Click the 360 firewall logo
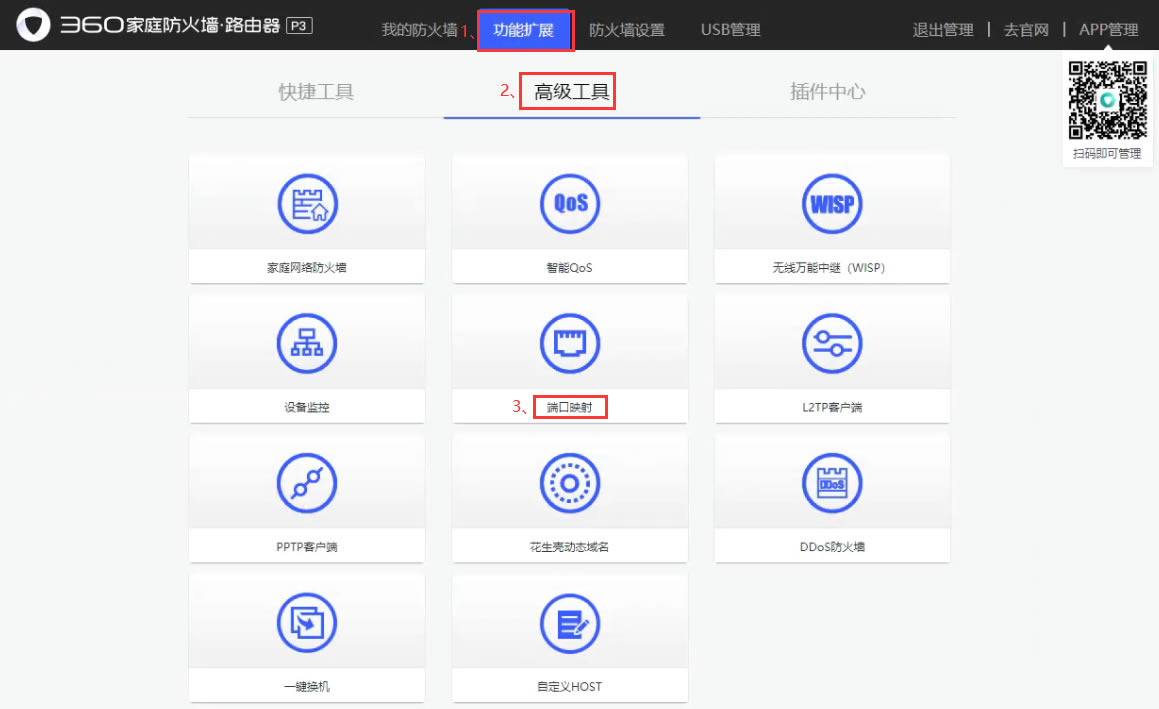Screen dimensions: 1159x709 (33, 23)
